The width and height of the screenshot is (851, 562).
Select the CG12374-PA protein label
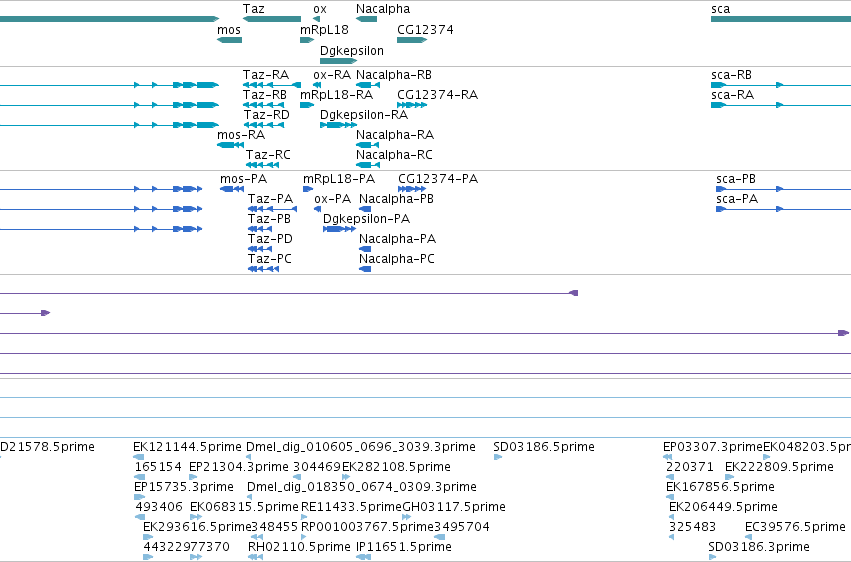click(x=438, y=179)
